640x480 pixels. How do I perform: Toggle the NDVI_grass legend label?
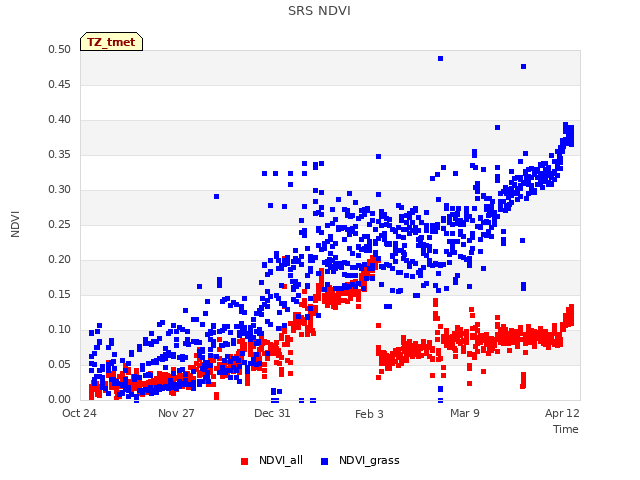[369, 460]
